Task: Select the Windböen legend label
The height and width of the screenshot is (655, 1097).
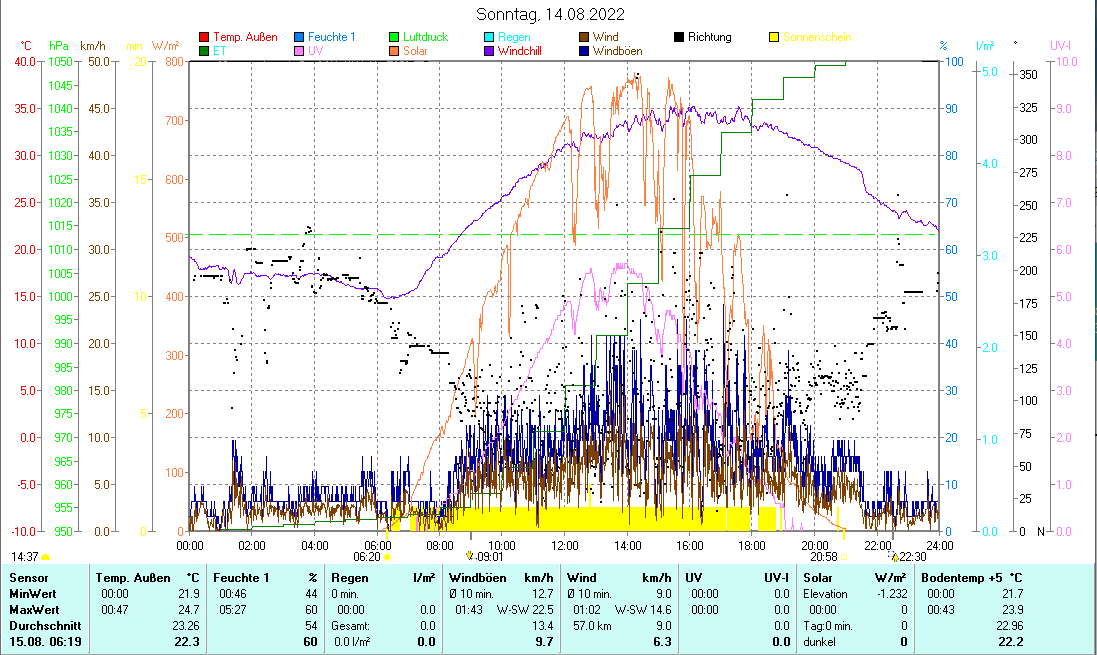Action: [617, 51]
